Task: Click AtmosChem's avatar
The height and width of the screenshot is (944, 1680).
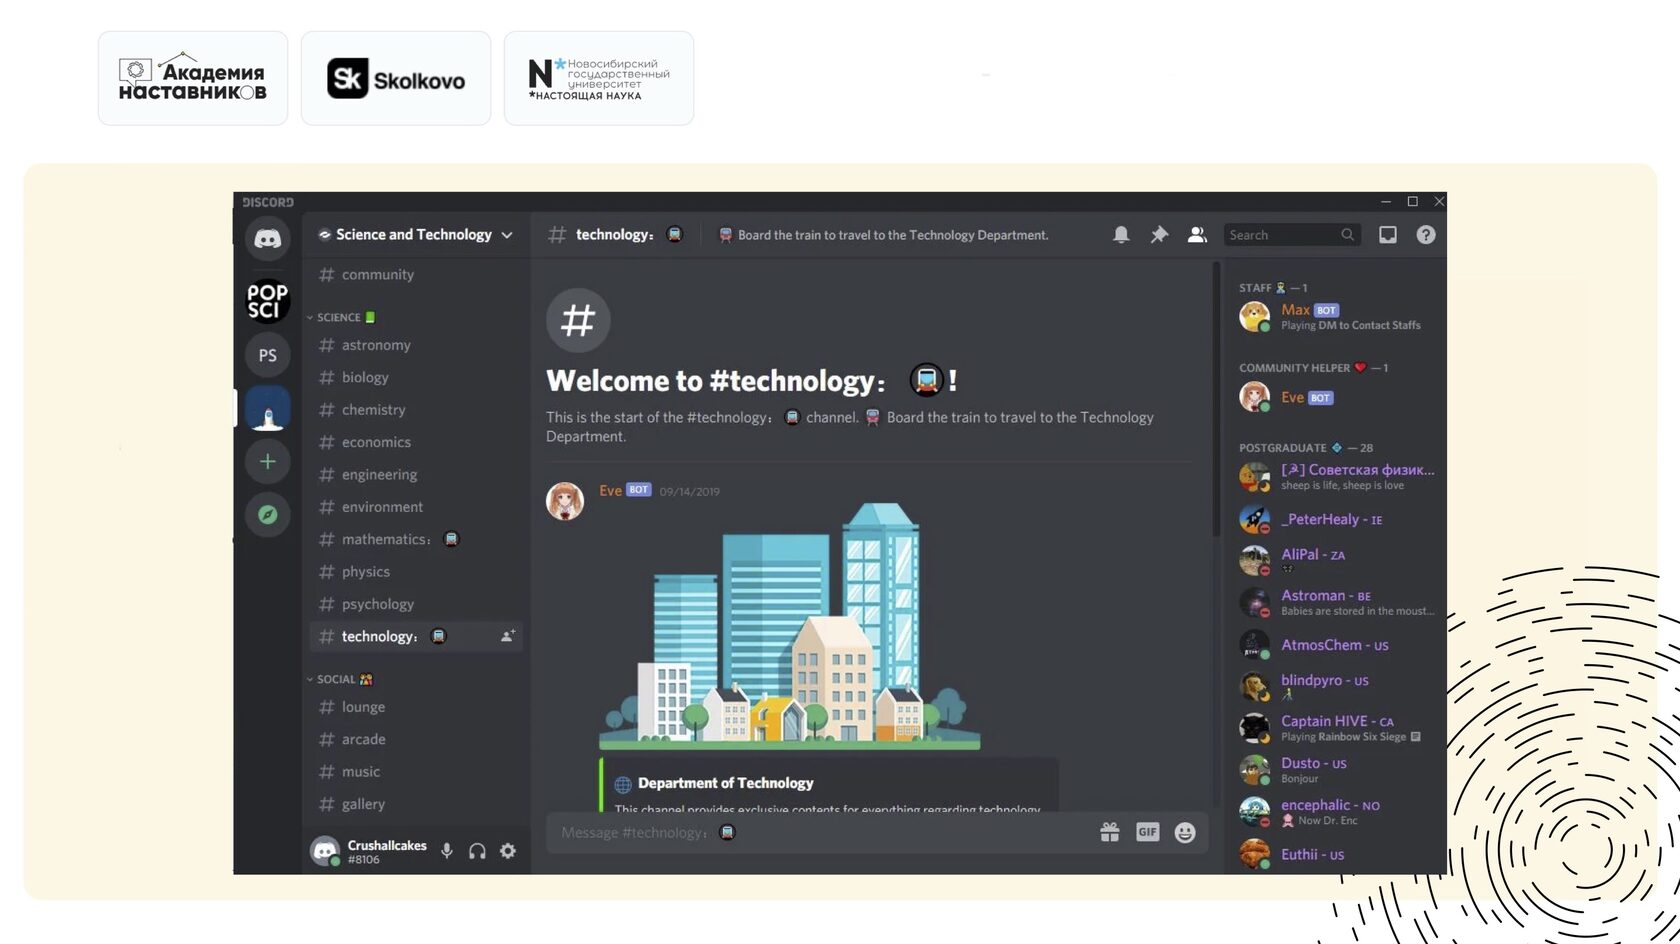Action: (x=1254, y=645)
